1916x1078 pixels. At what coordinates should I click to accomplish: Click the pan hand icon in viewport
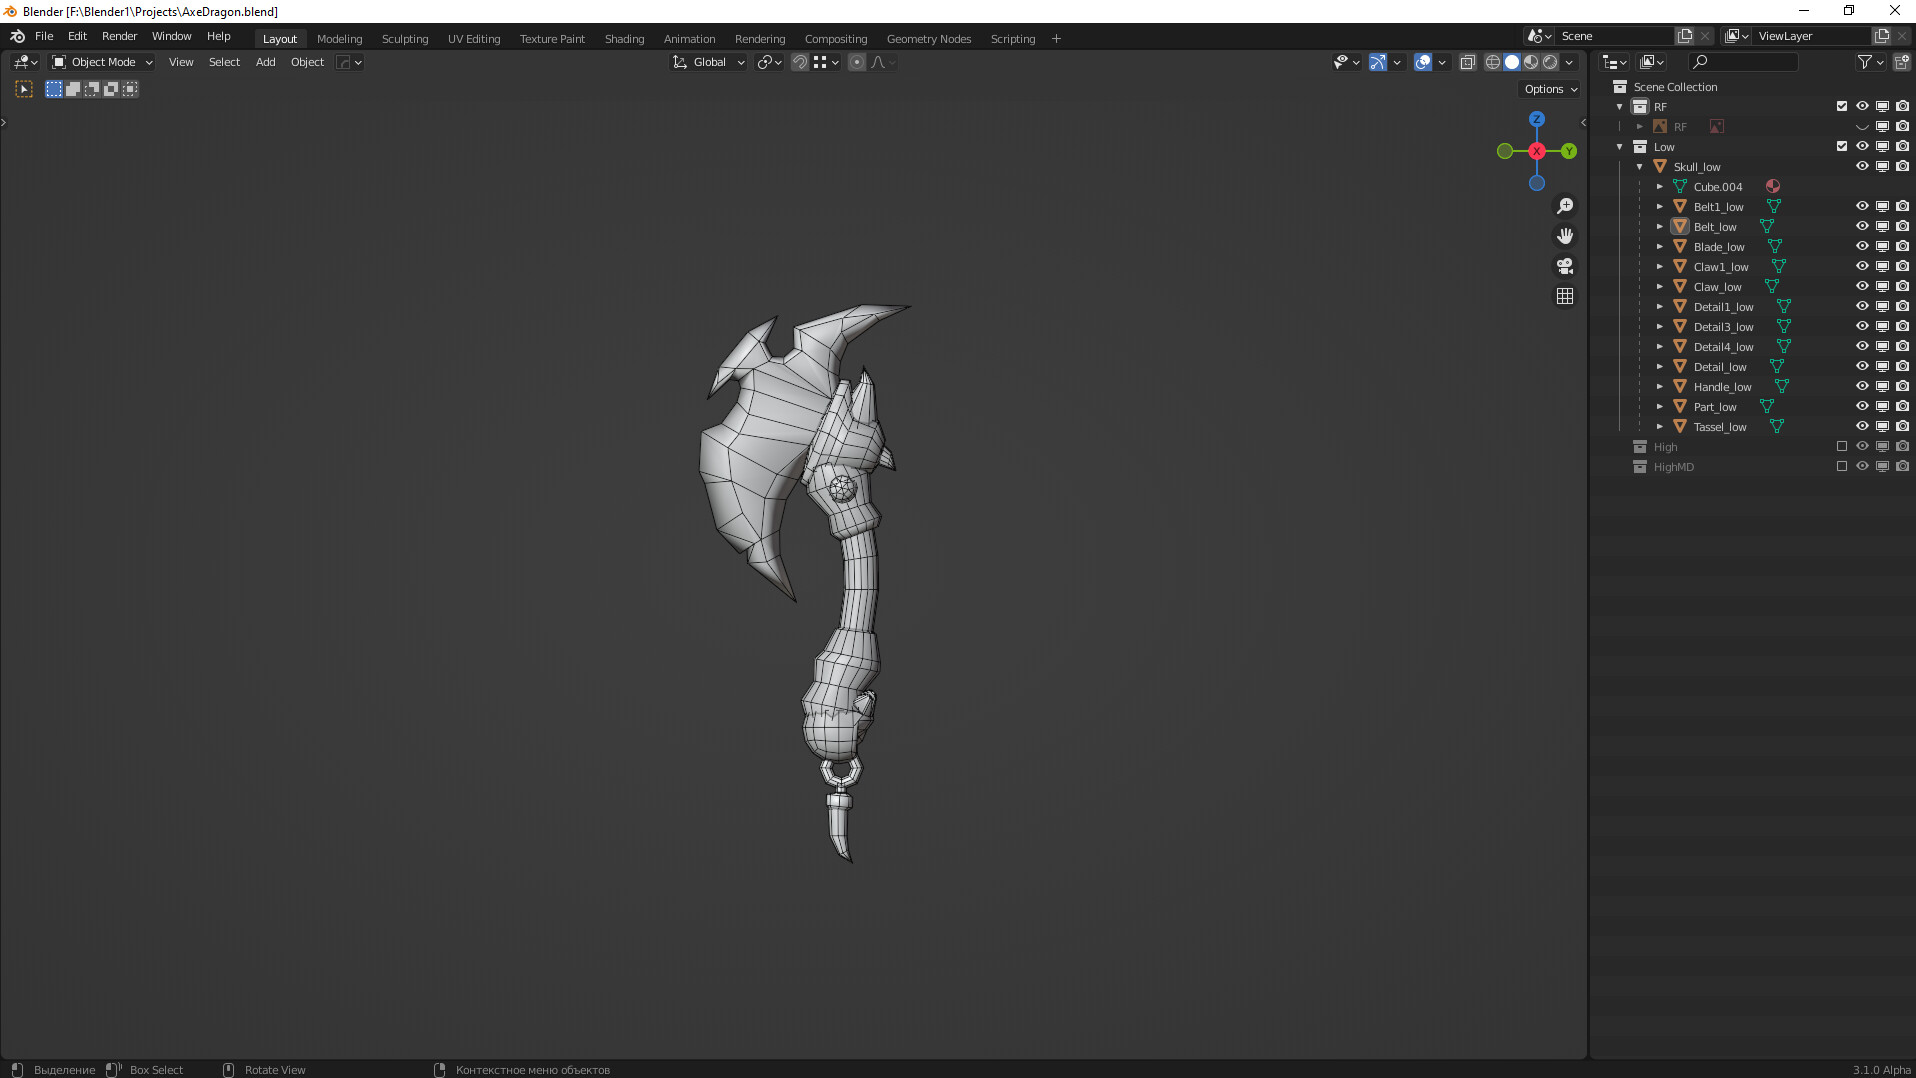click(1565, 236)
